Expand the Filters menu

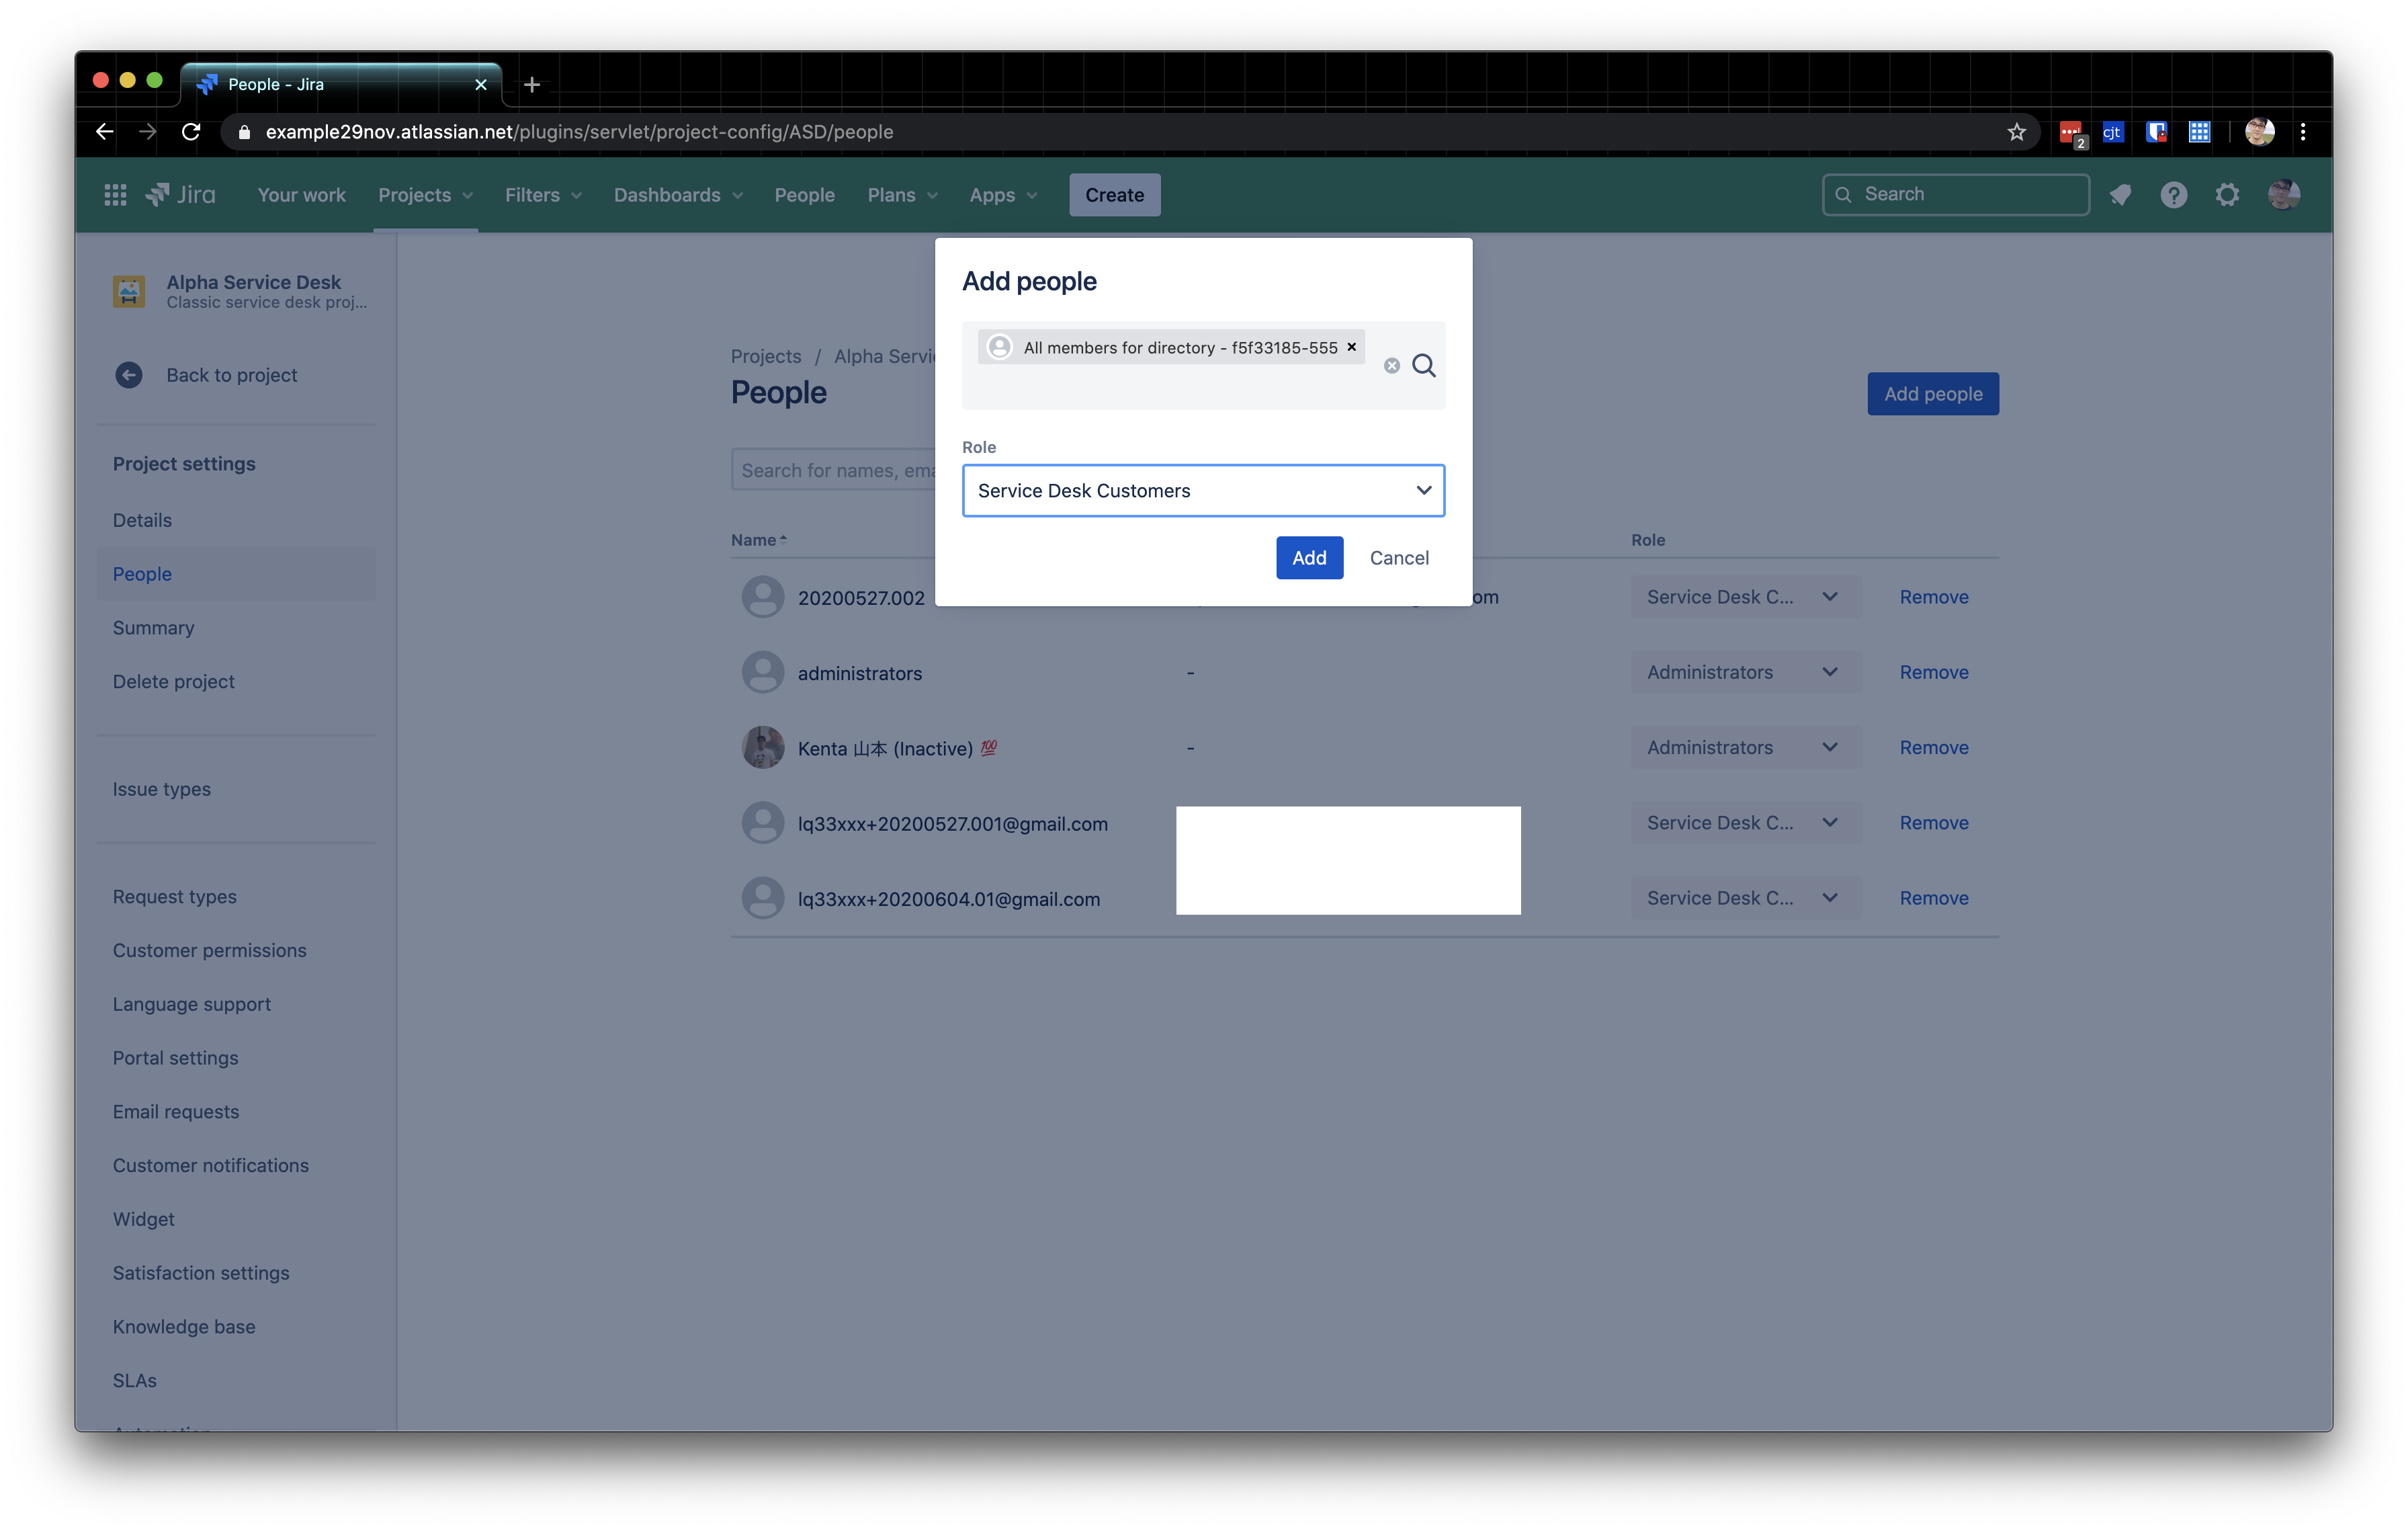pos(543,196)
